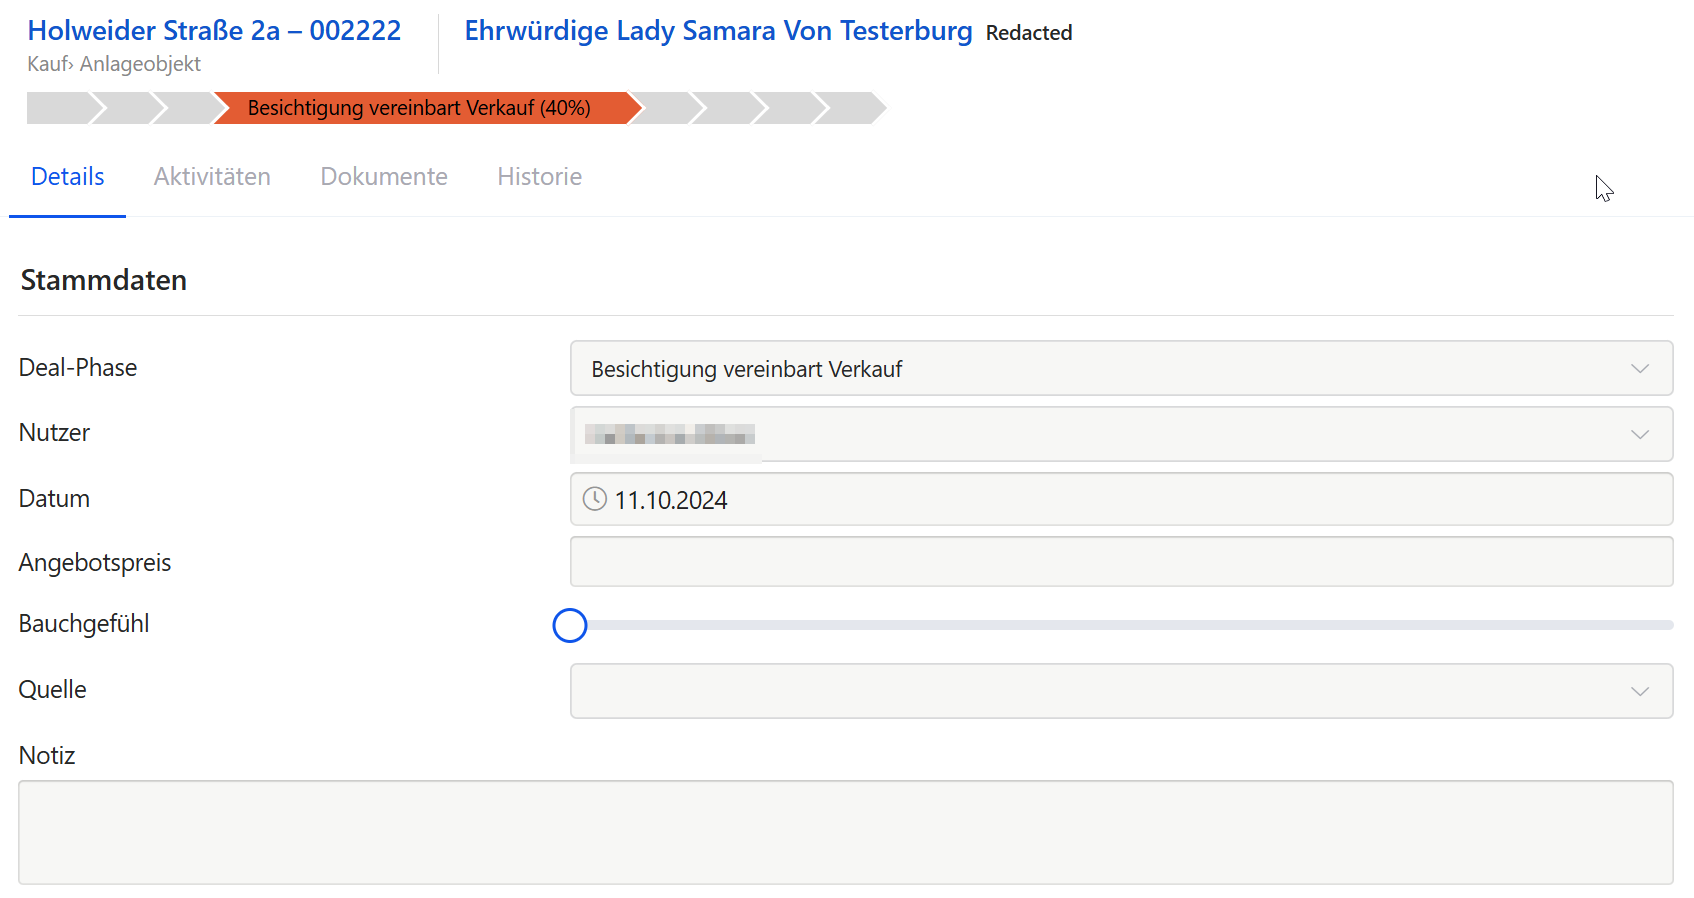This screenshot has height=898, width=1694.
Task: Click the clock icon in the Datum field
Action: [595, 499]
